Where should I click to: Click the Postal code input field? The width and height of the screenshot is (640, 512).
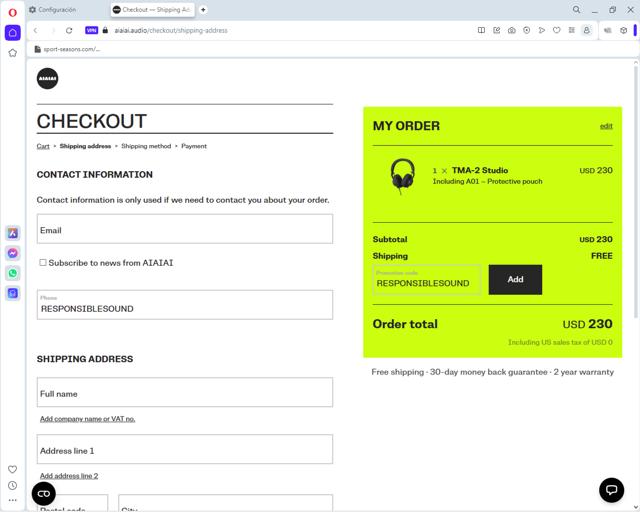[x=73, y=503]
